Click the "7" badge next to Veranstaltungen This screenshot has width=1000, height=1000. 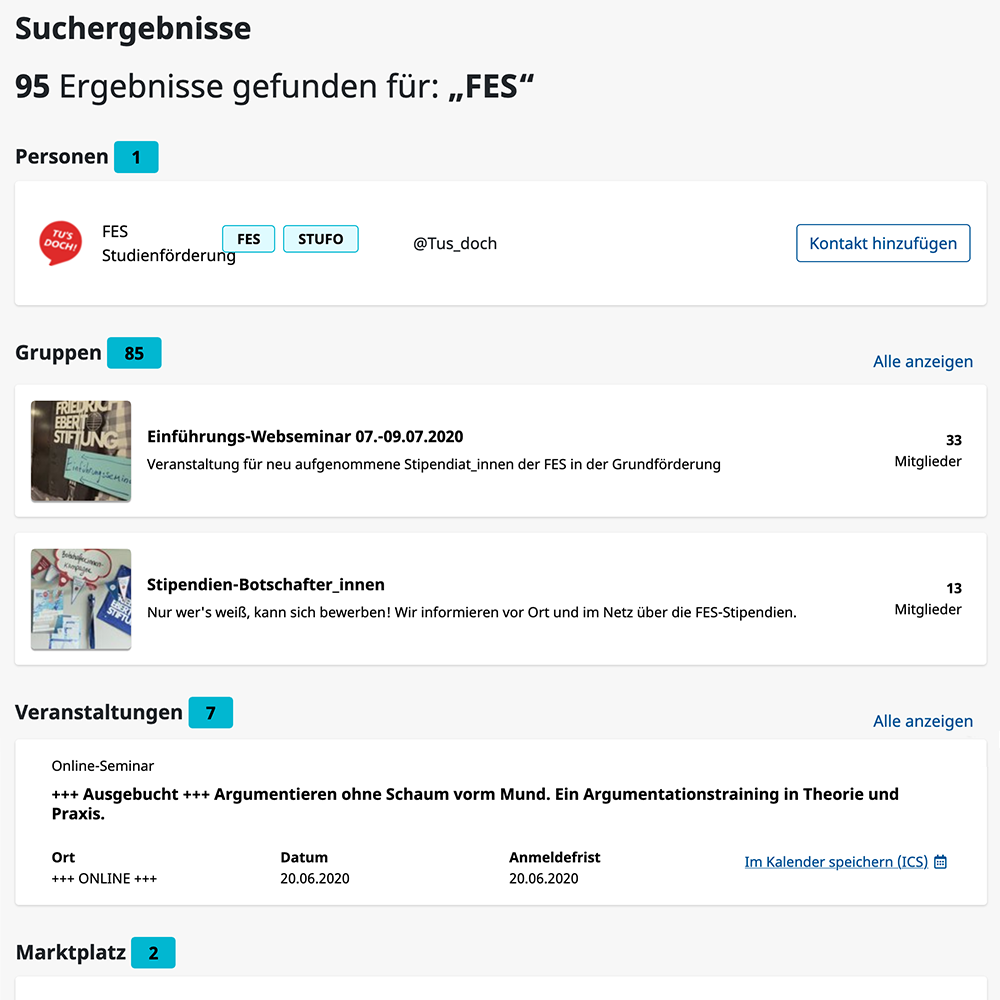coord(212,712)
